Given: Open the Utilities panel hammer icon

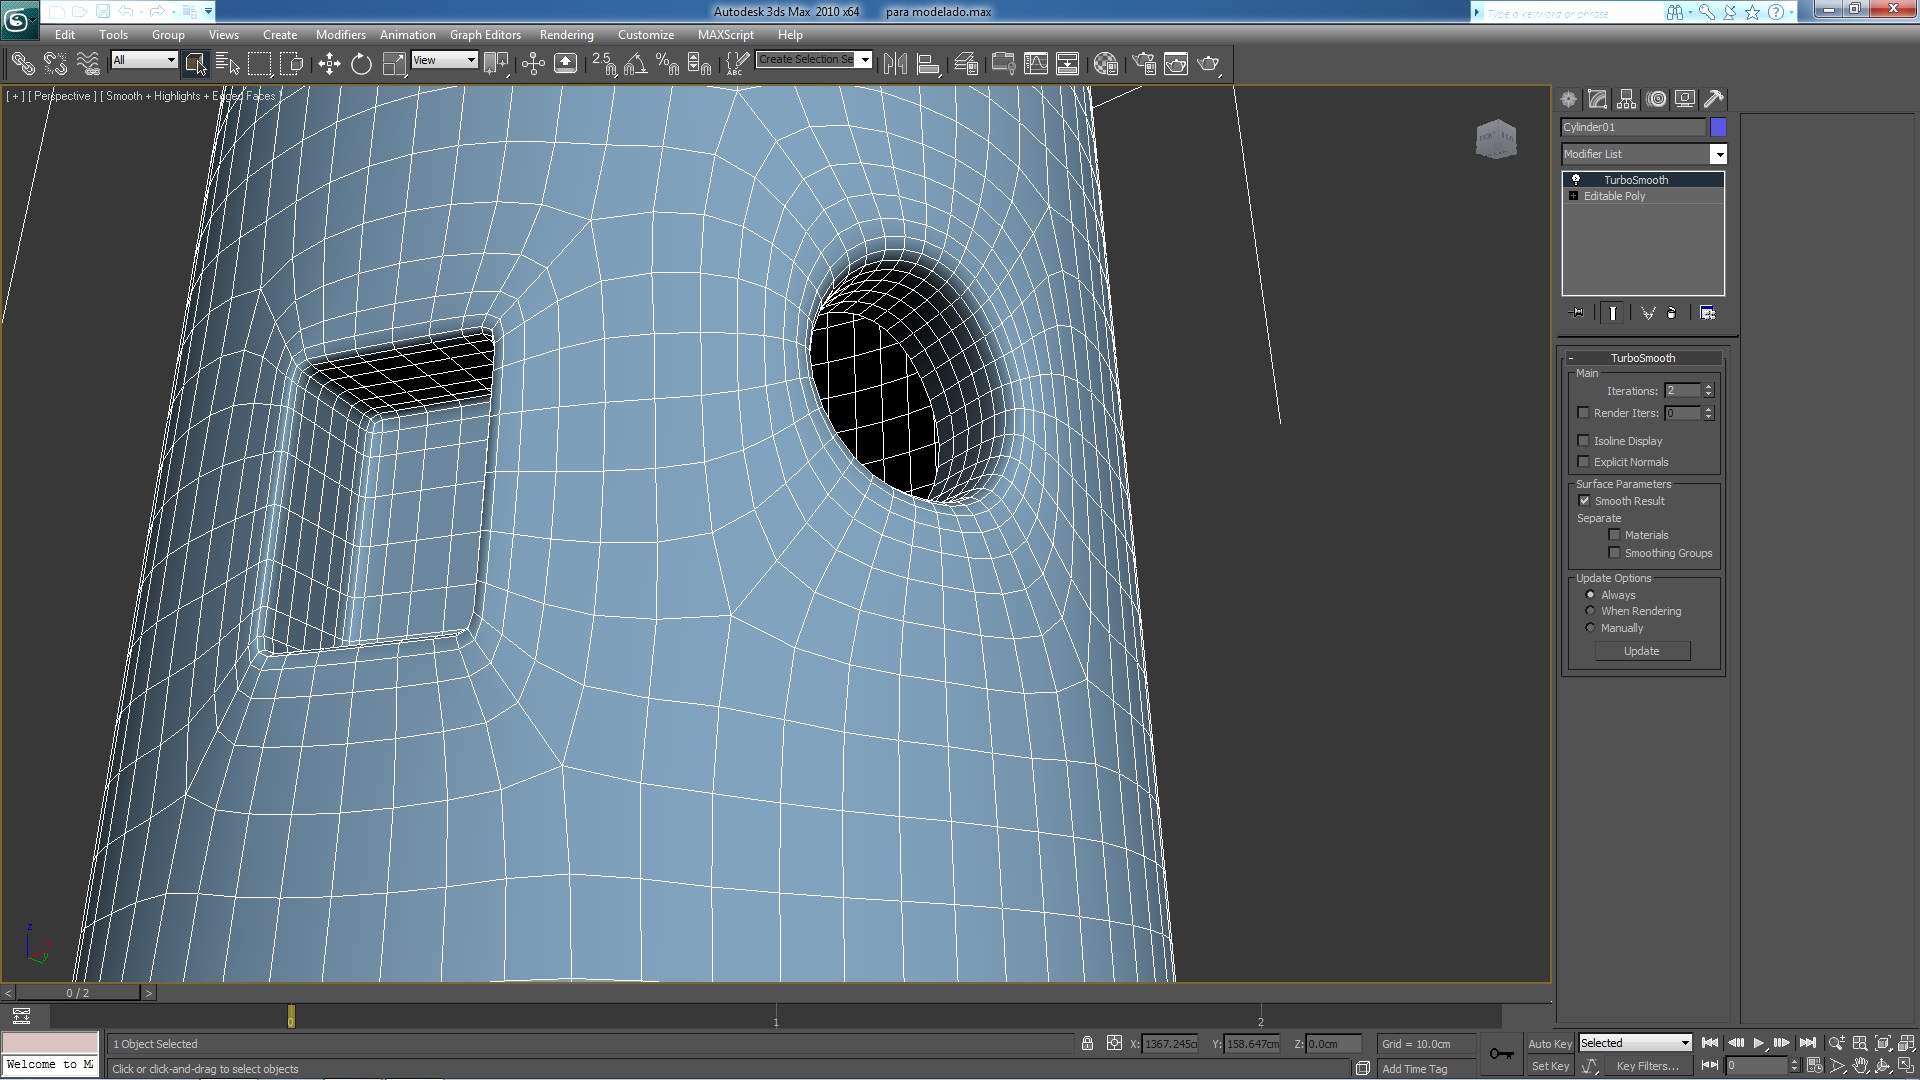Looking at the screenshot, I should tap(1714, 99).
